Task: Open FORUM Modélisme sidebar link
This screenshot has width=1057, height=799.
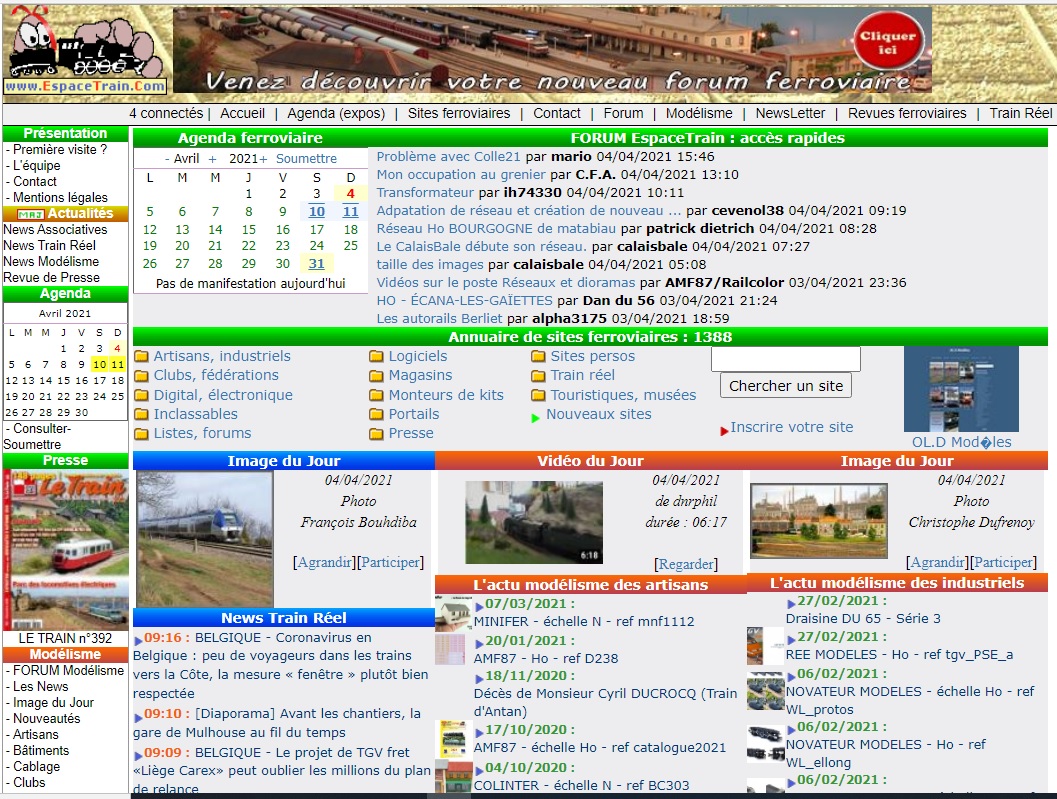Action: point(68,670)
